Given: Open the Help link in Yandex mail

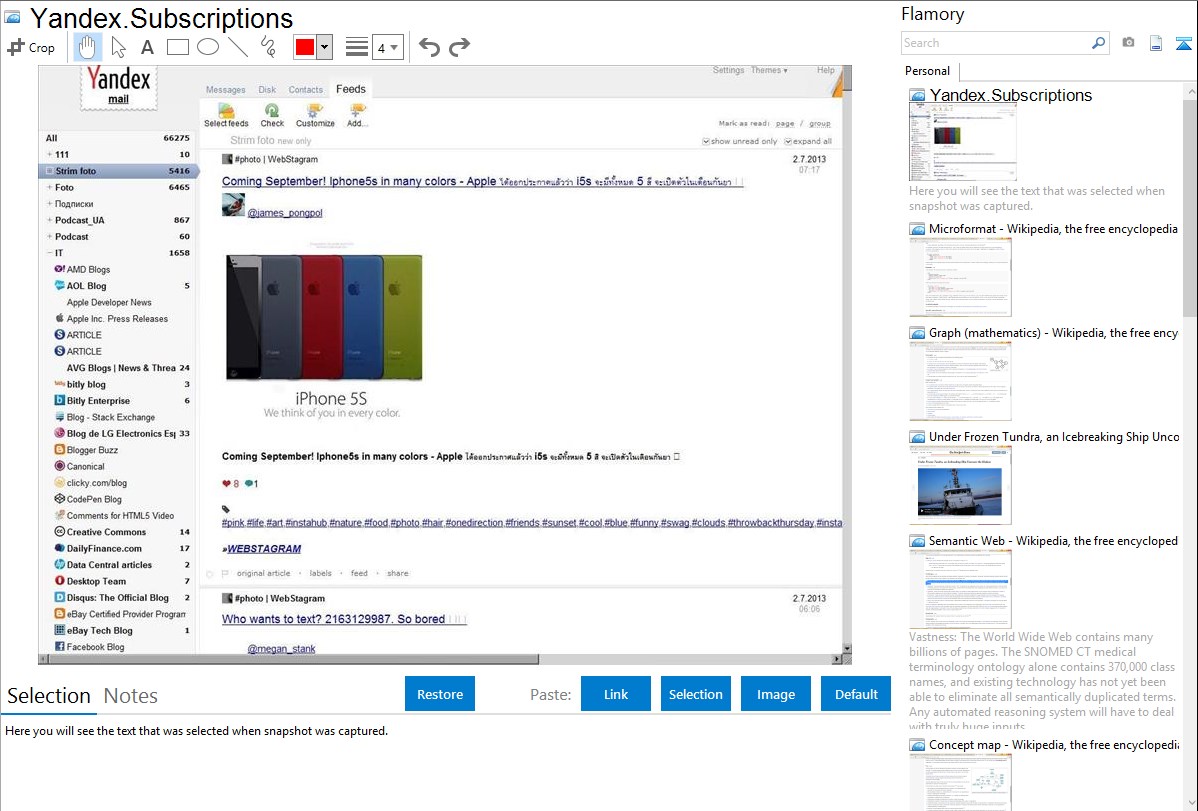Looking at the screenshot, I should click(x=825, y=70).
